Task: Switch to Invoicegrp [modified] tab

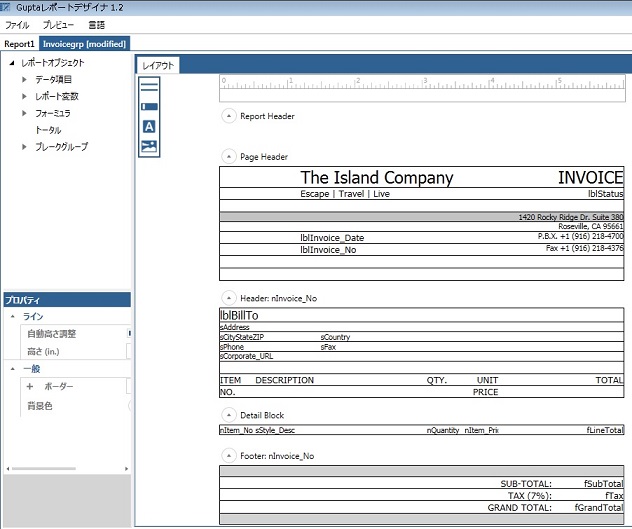Action: tap(84, 44)
